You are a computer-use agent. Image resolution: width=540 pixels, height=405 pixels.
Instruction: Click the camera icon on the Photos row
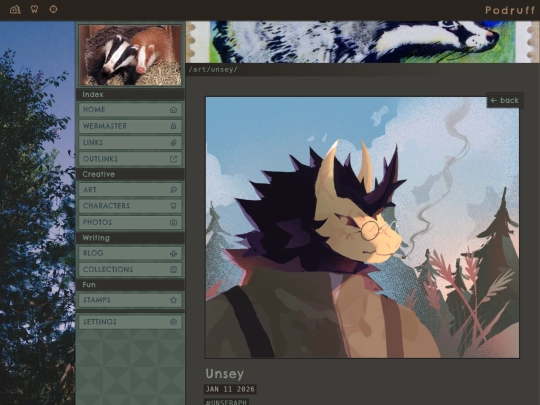click(173, 222)
